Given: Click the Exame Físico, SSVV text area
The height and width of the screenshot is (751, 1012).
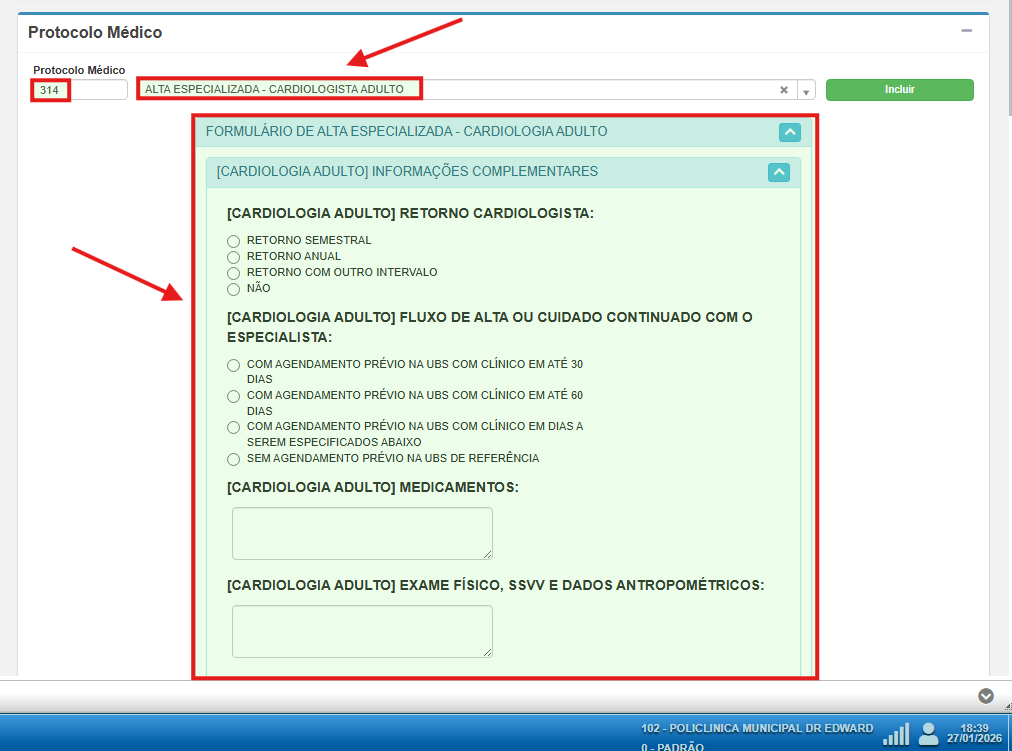Looking at the screenshot, I should click(362, 631).
